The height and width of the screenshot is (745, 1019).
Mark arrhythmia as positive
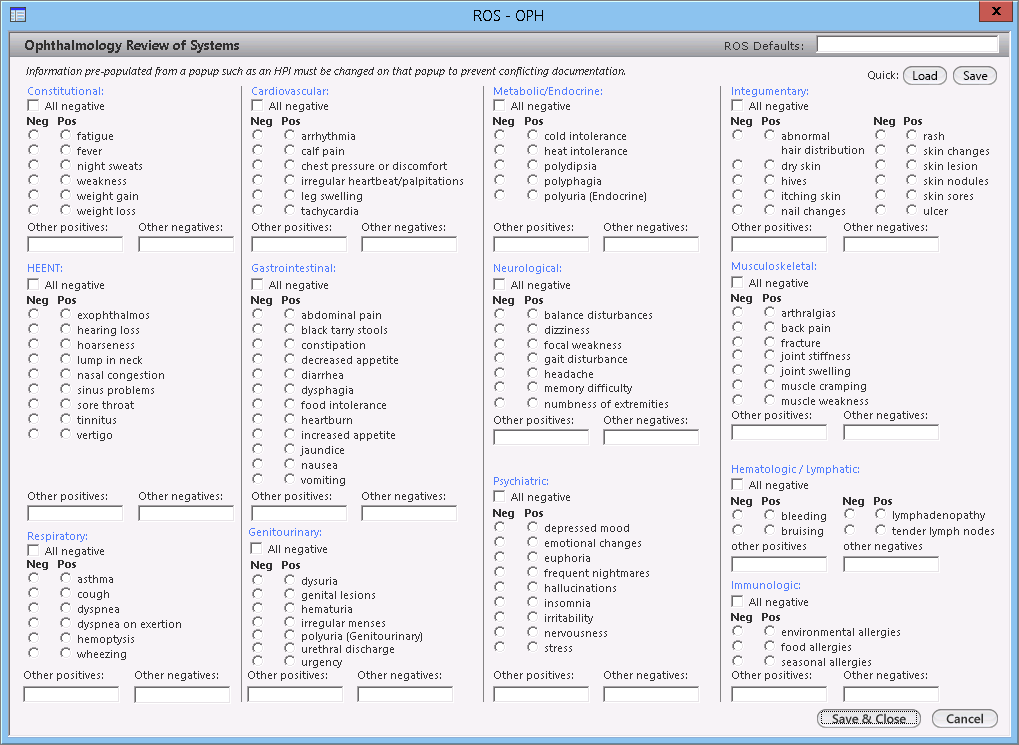pyautogui.click(x=289, y=135)
